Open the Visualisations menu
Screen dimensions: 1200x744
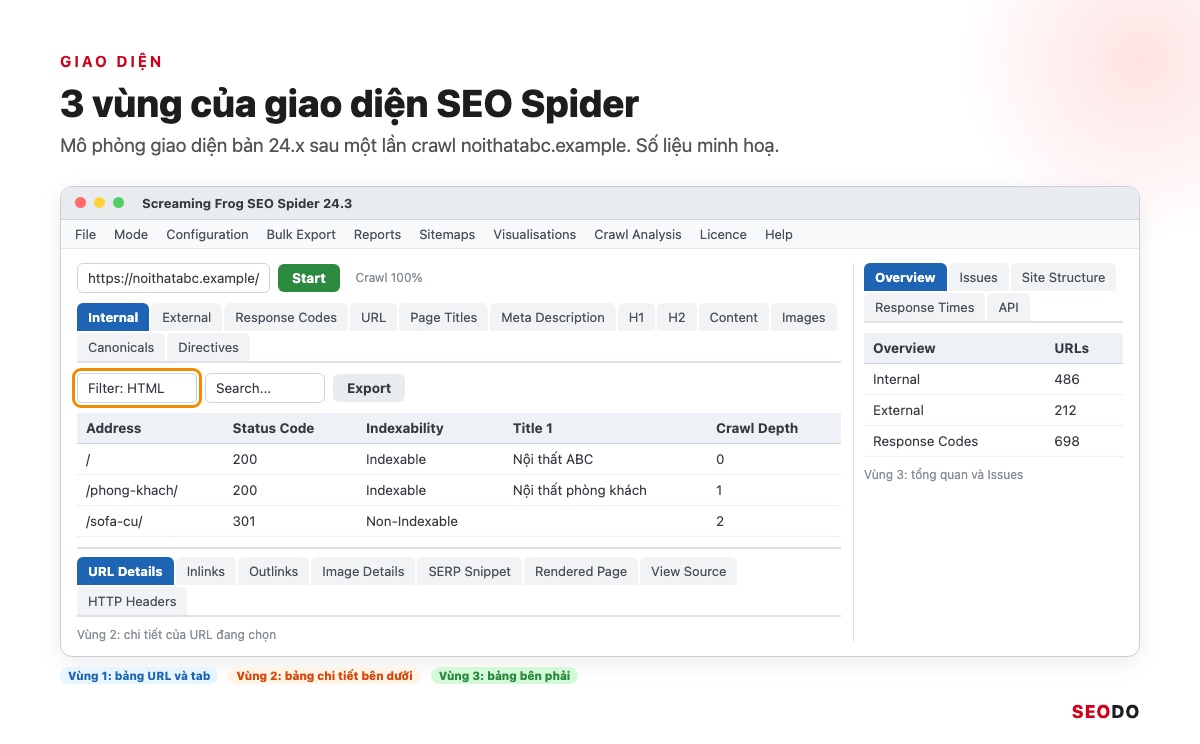click(x=534, y=235)
